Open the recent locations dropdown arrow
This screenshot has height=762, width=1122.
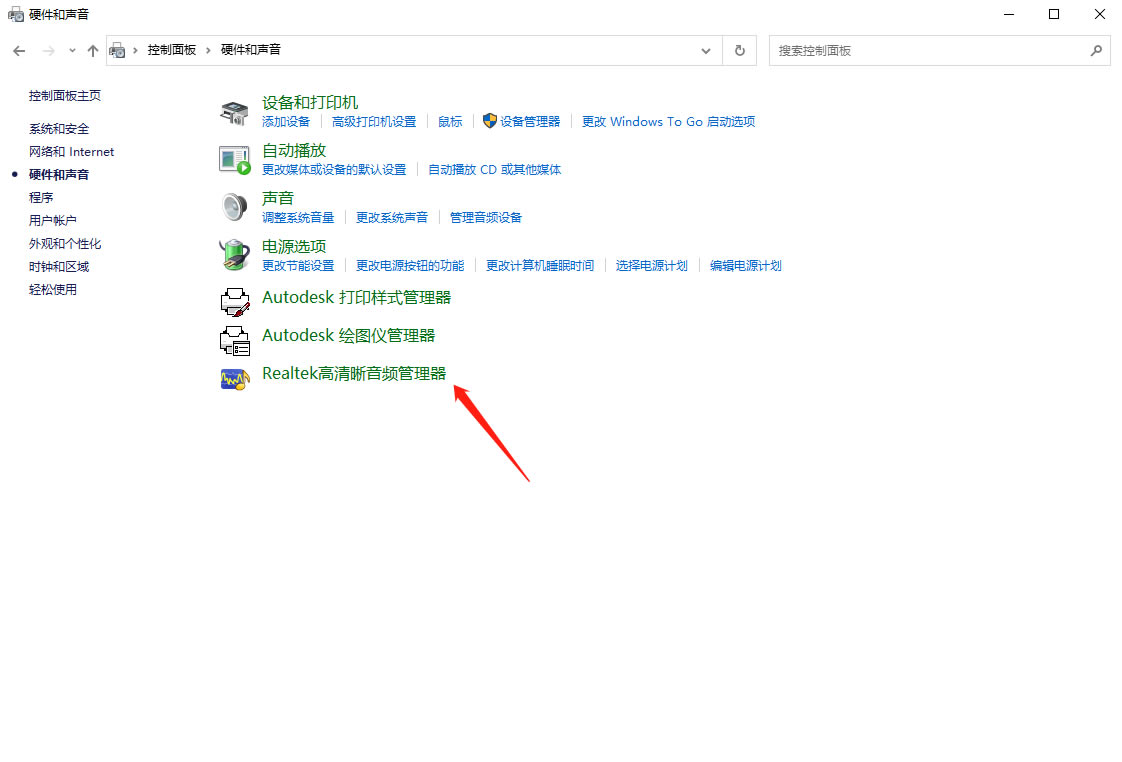(72, 50)
